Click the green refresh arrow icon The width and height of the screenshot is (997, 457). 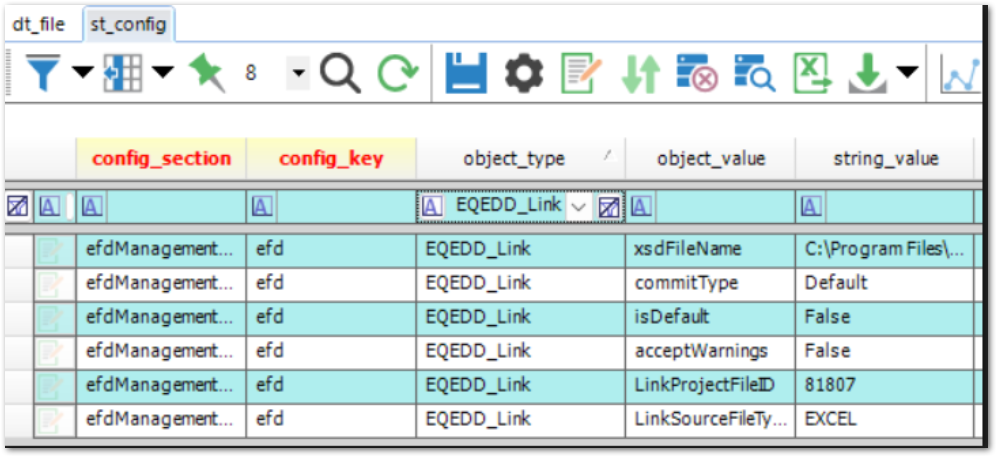tap(397, 73)
